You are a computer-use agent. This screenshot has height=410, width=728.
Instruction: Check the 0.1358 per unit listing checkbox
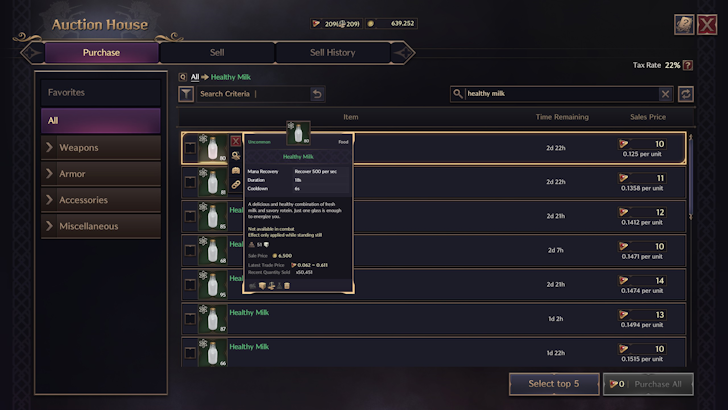[190, 183]
